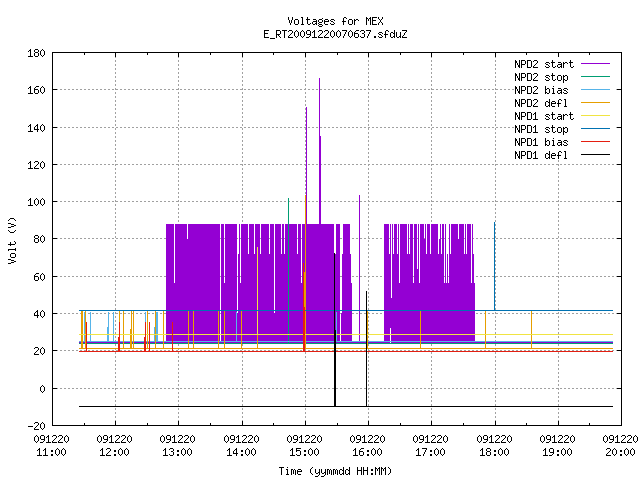Click the x-axis tick 091220 18:00
The width and height of the screenshot is (640, 480).
tap(494, 446)
